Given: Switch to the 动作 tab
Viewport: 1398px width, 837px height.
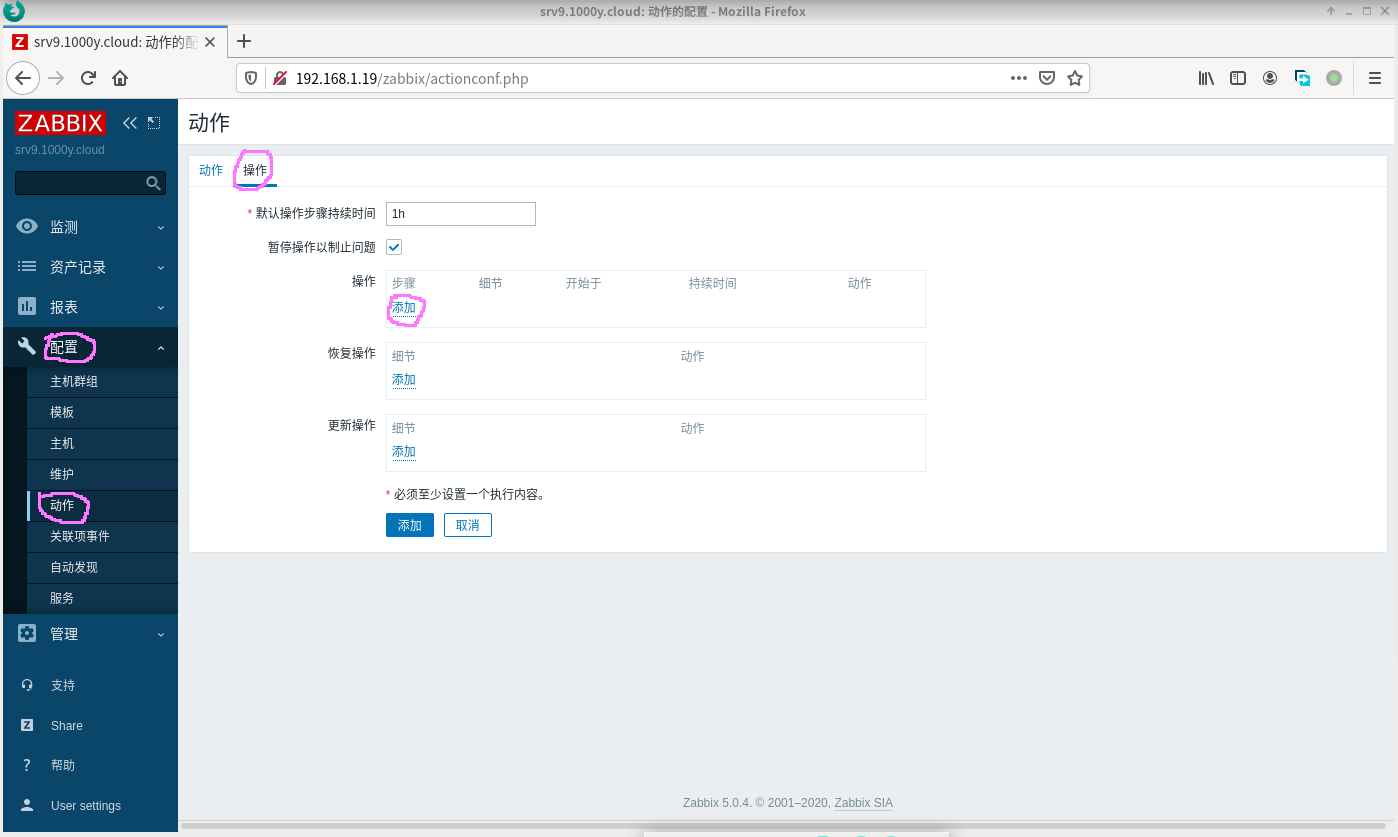Looking at the screenshot, I should (x=211, y=170).
